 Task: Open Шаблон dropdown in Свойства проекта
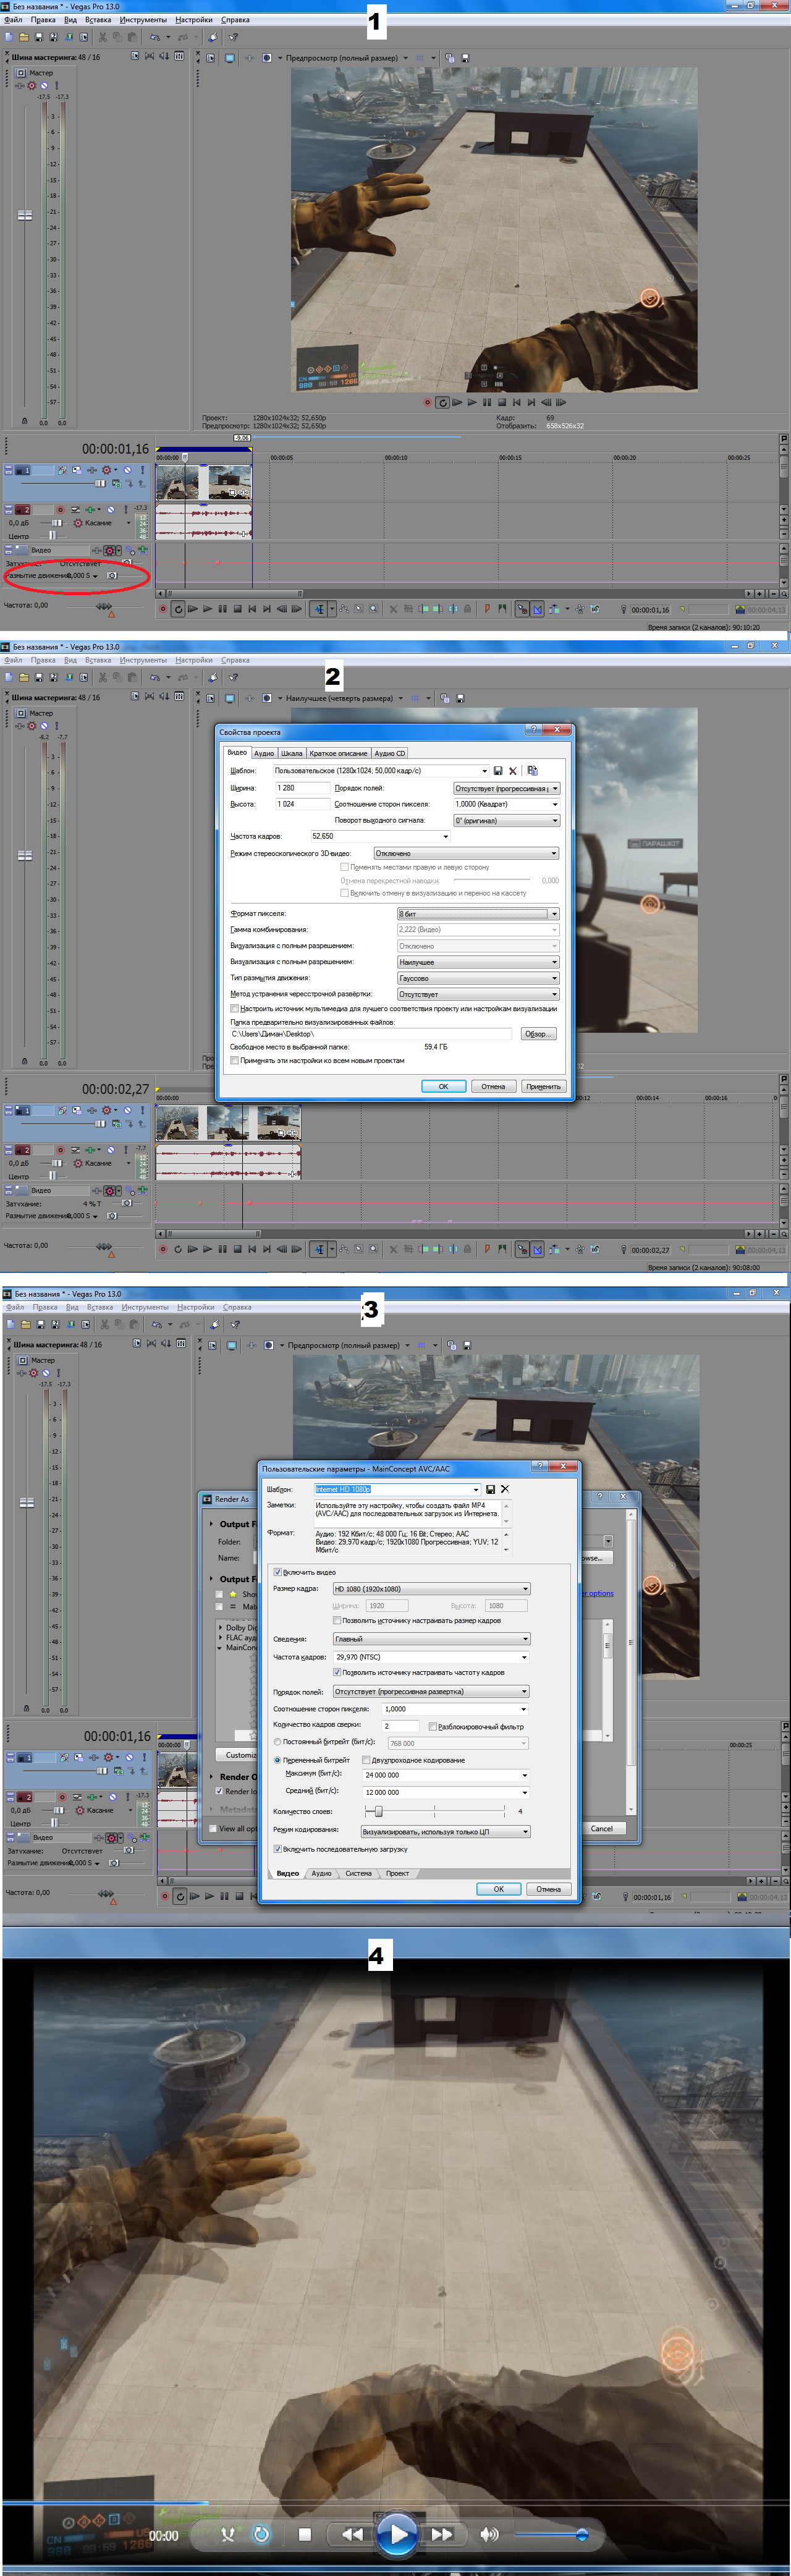pos(484,771)
